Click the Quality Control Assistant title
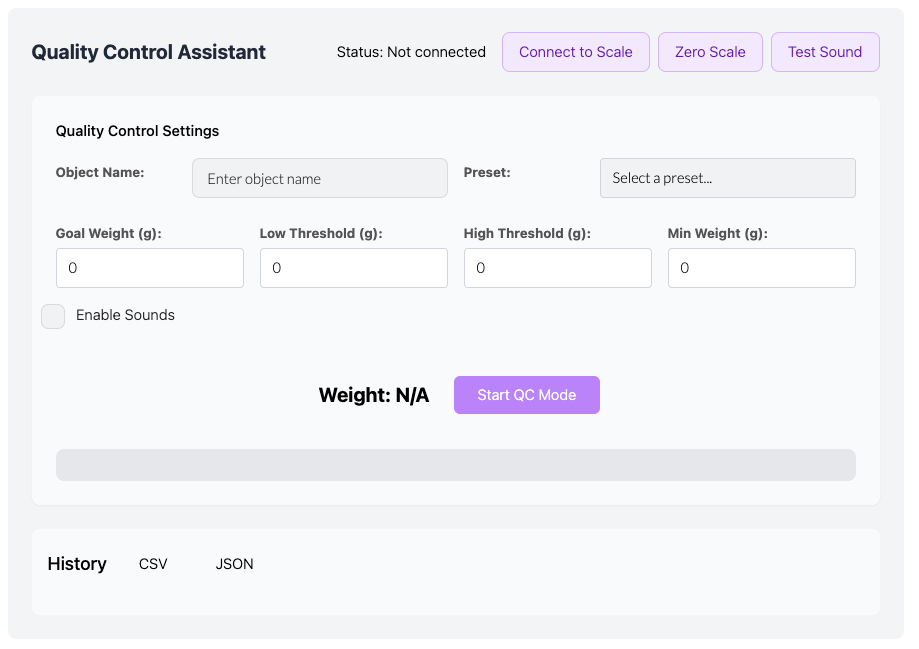Screen dimensions: 919x649 click(x=149, y=52)
